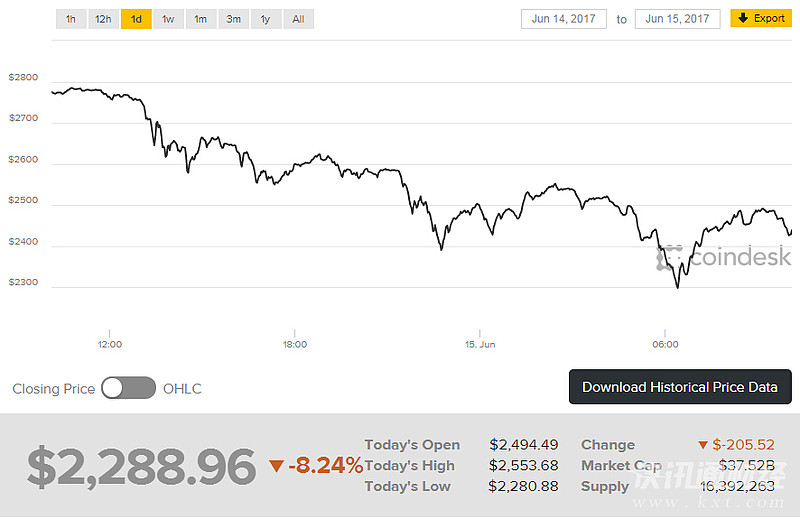Viewport: 800px width, 519px height.
Task: Click the Jun 14, 2017 start date field
Action: pos(563,19)
